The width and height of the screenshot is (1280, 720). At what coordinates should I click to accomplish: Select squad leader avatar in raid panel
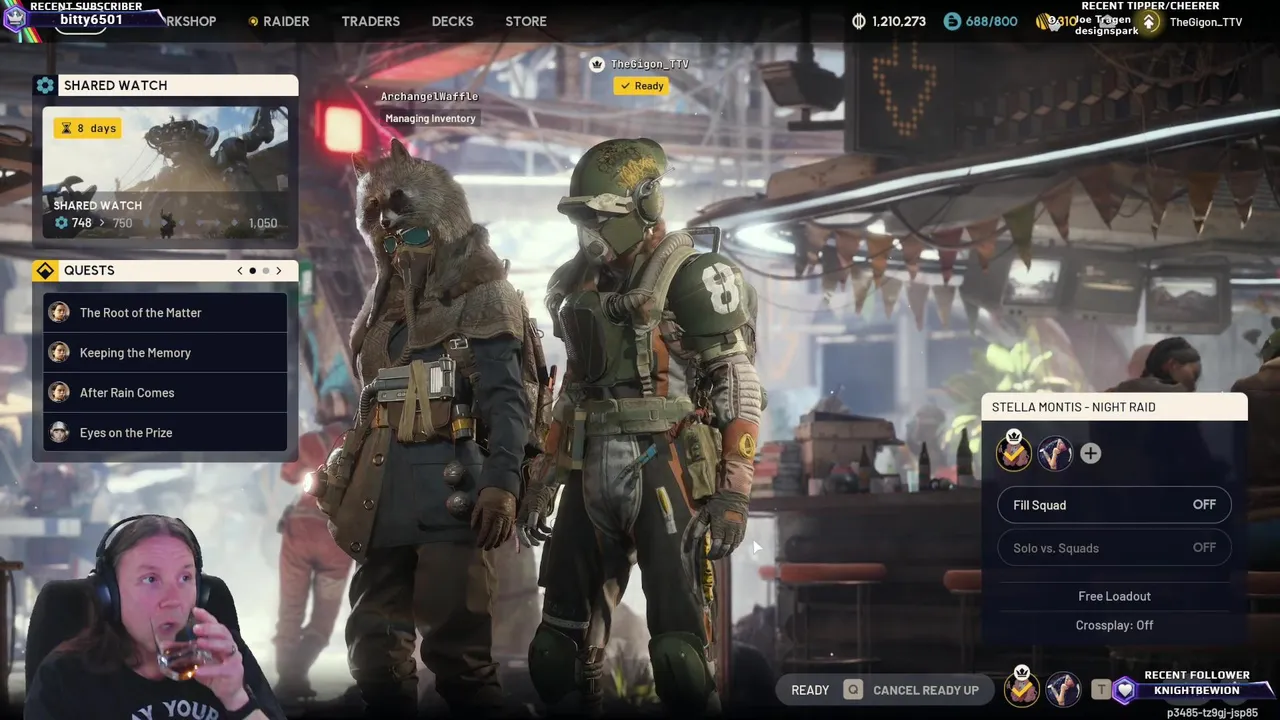tap(1014, 453)
